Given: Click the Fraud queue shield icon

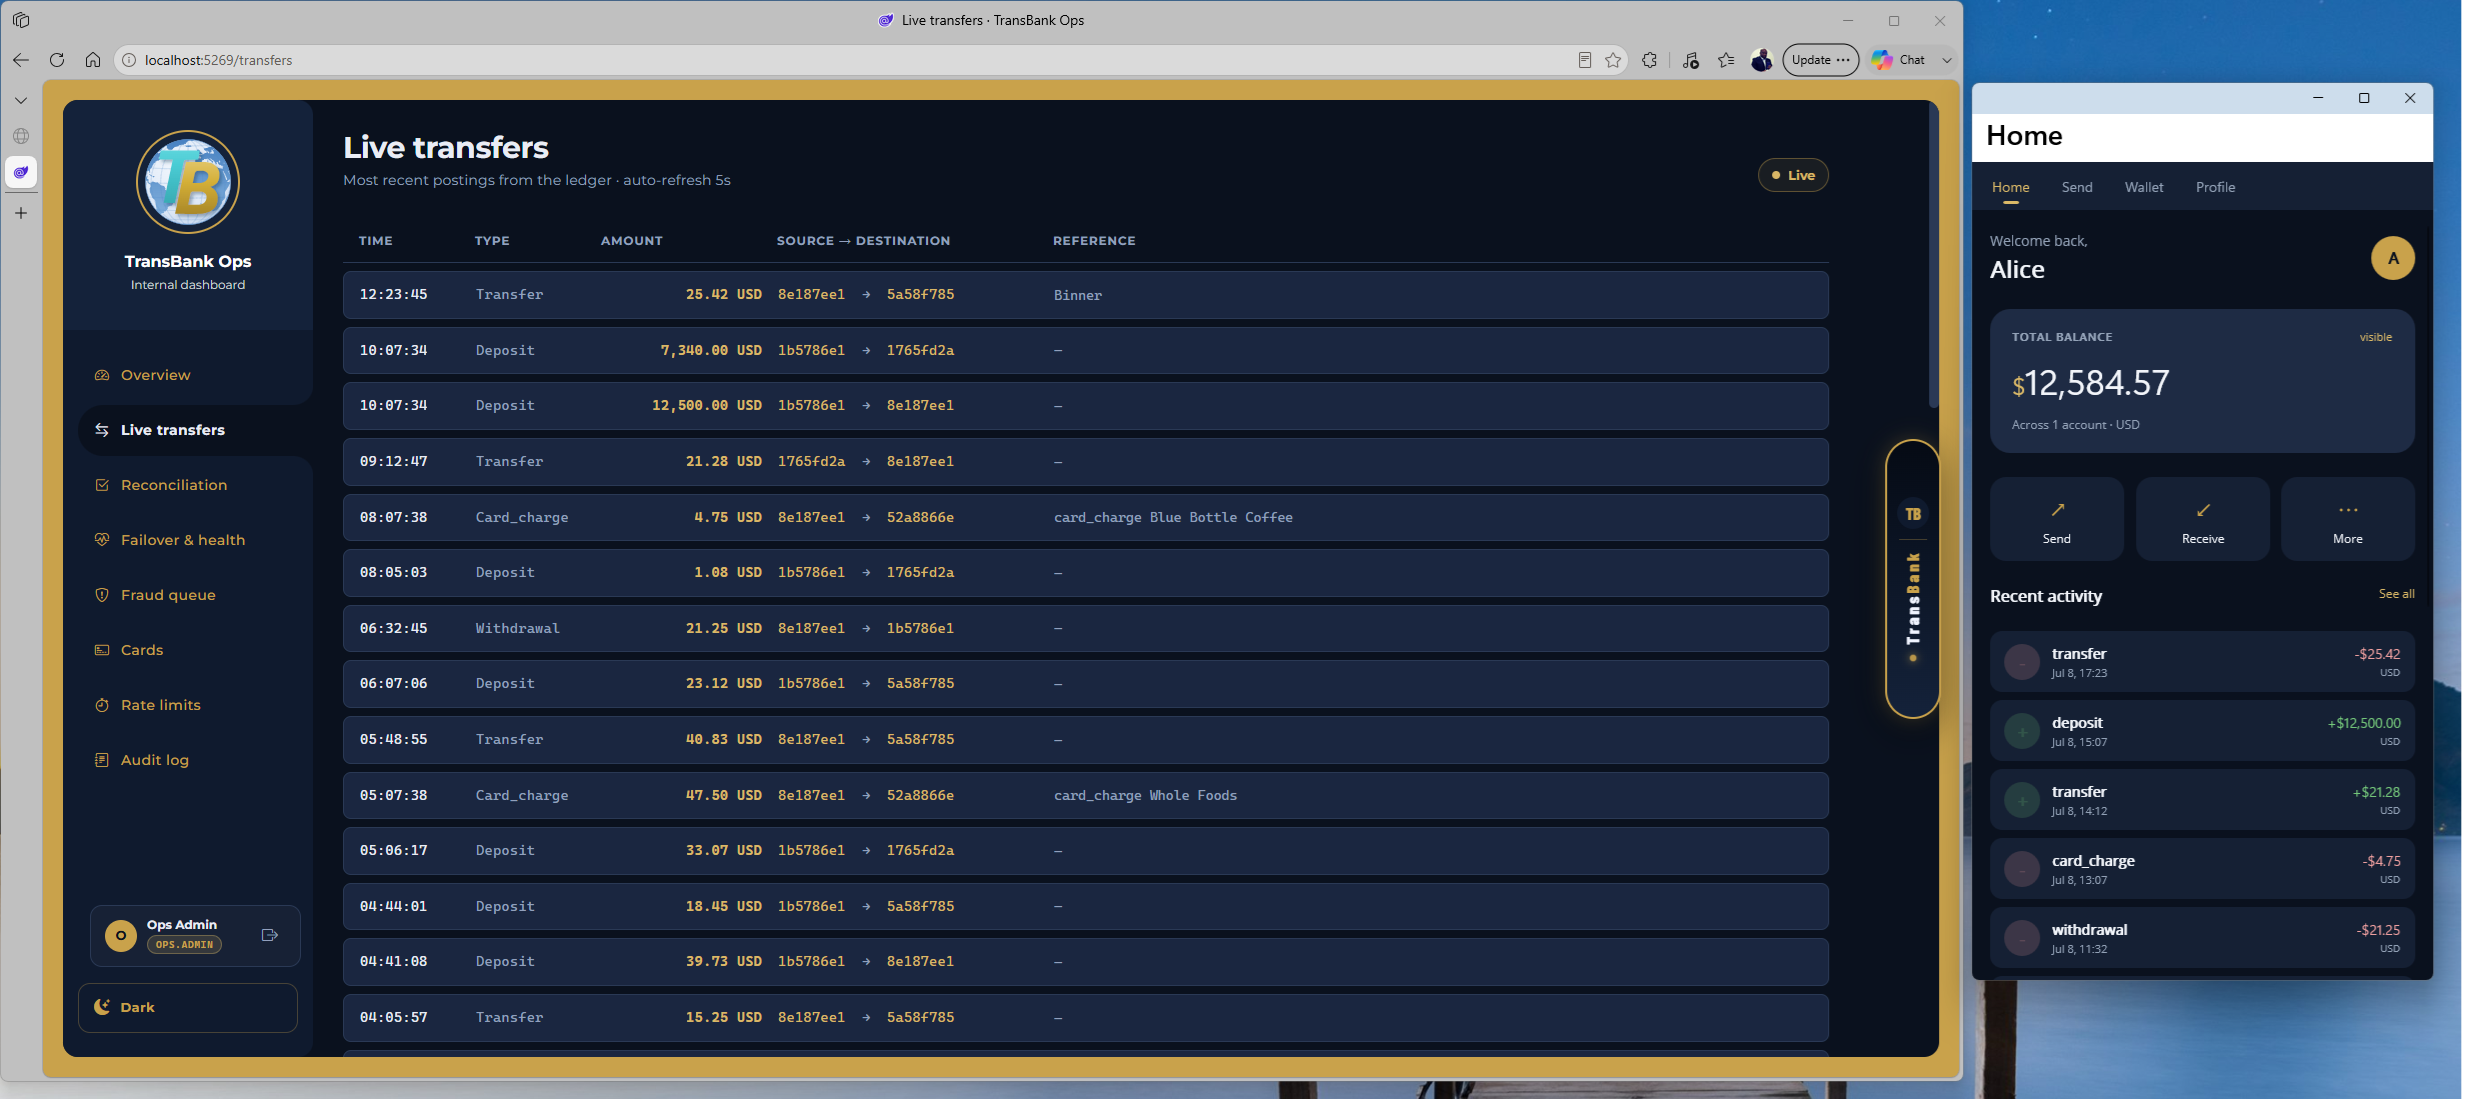Looking at the screenshot, I should tap(102, 595).
